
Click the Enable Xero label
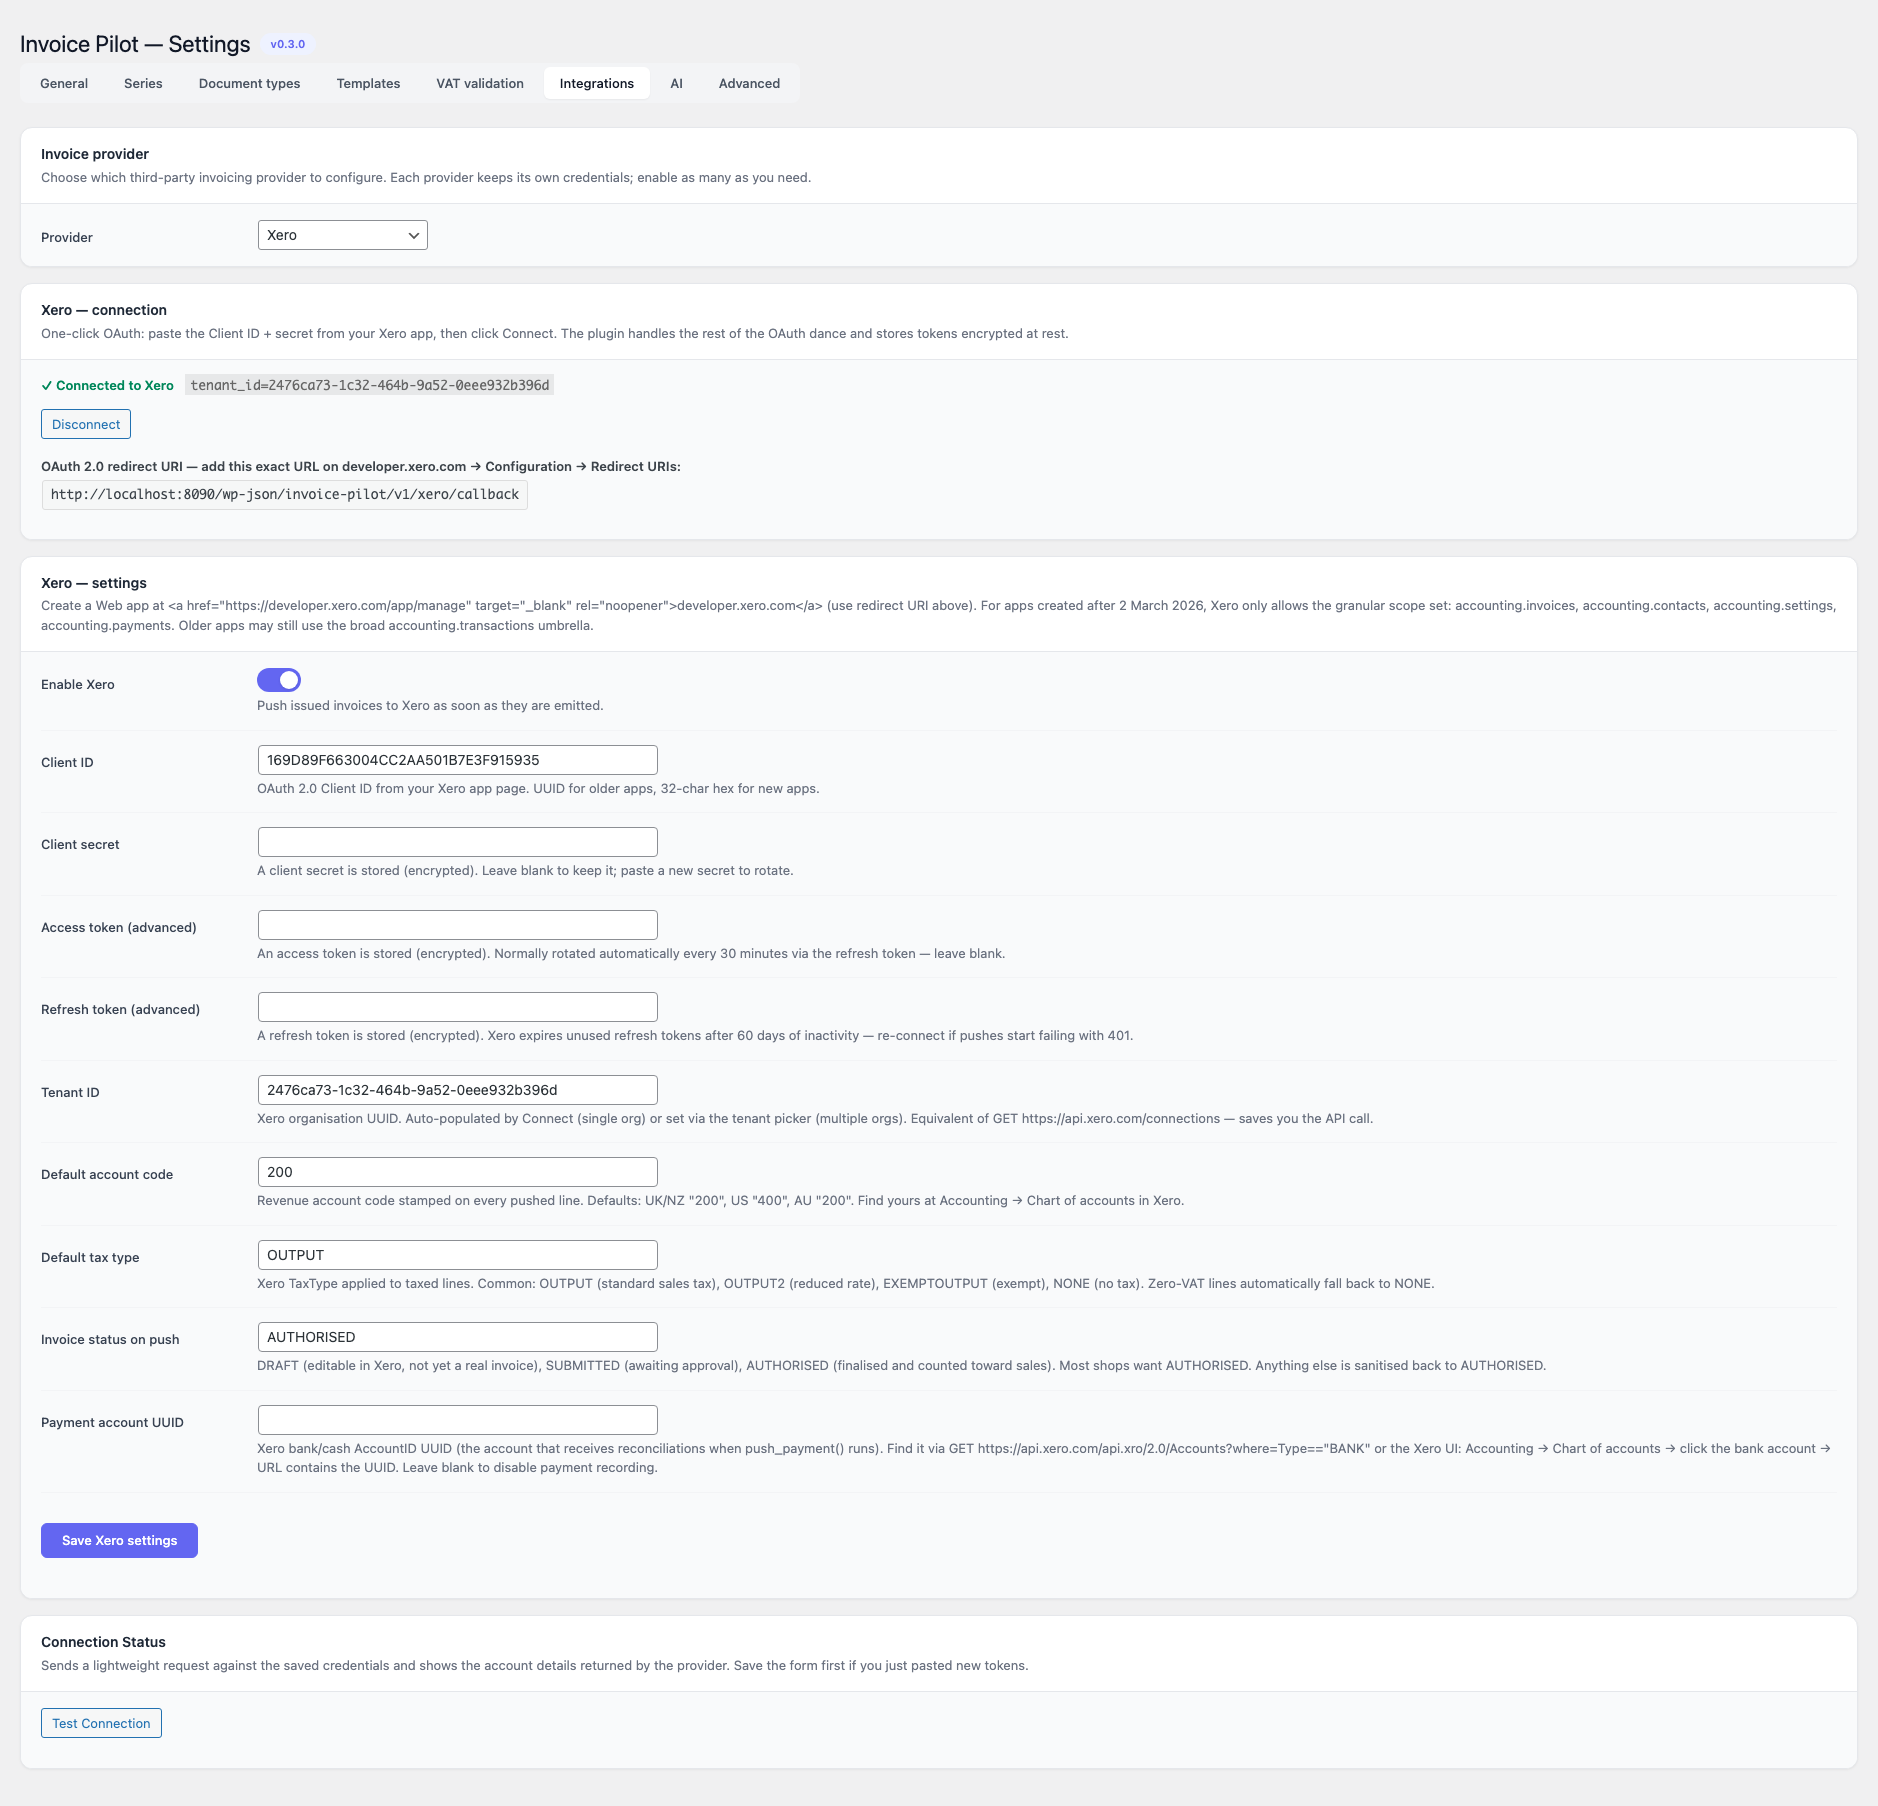(78, 685)
